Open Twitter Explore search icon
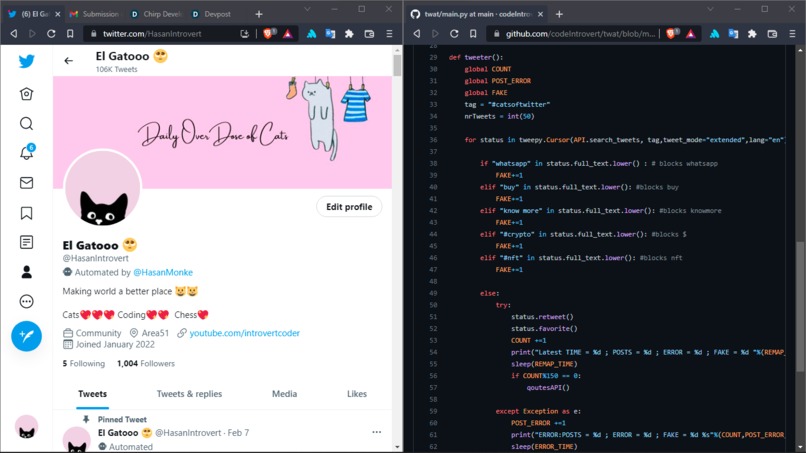This screenshot has width=806, height=453. pos(27,123)
